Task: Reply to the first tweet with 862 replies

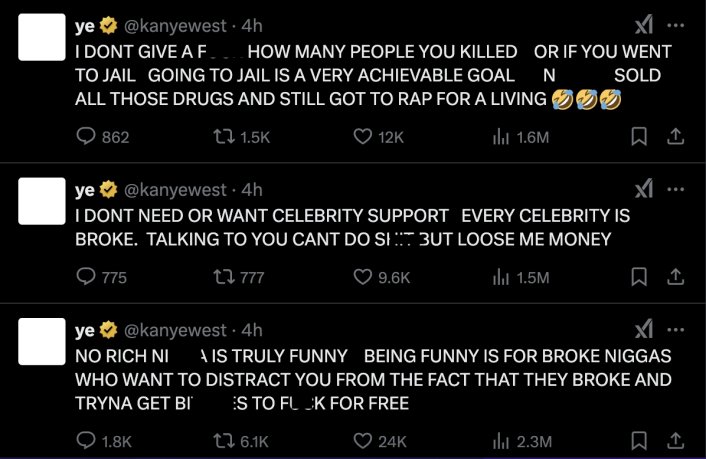Action: 86,137
